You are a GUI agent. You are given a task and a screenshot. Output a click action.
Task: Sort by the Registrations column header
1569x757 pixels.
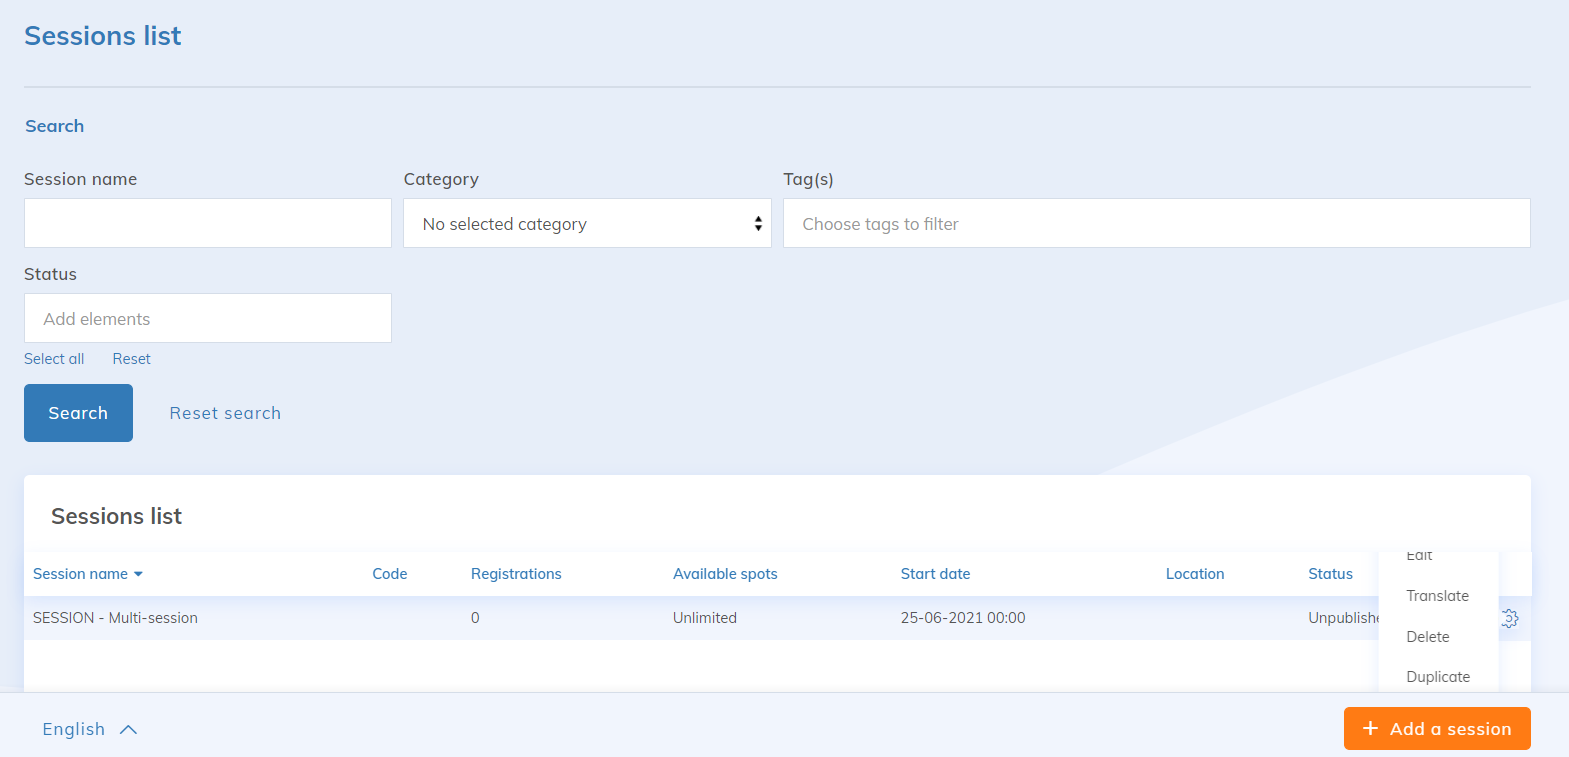516,574
